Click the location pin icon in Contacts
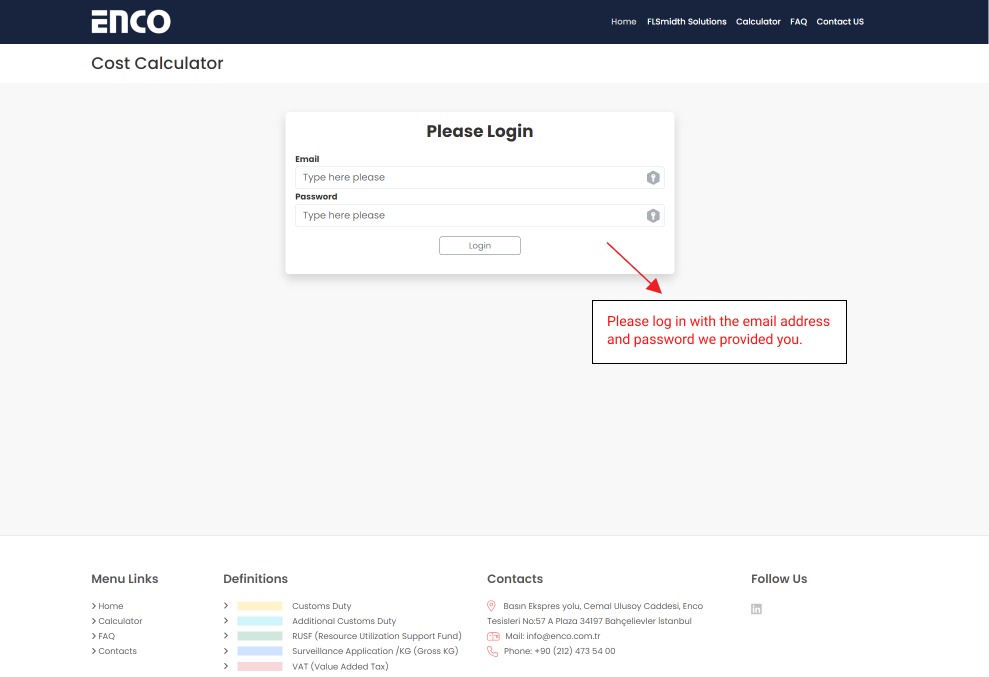Viewport: 989px width, 677px height. click(492, 606)
